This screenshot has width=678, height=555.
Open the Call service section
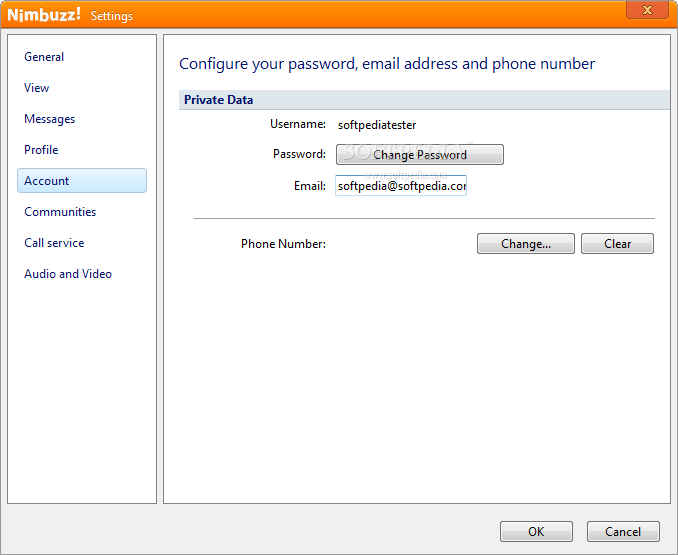pos(54,243)
